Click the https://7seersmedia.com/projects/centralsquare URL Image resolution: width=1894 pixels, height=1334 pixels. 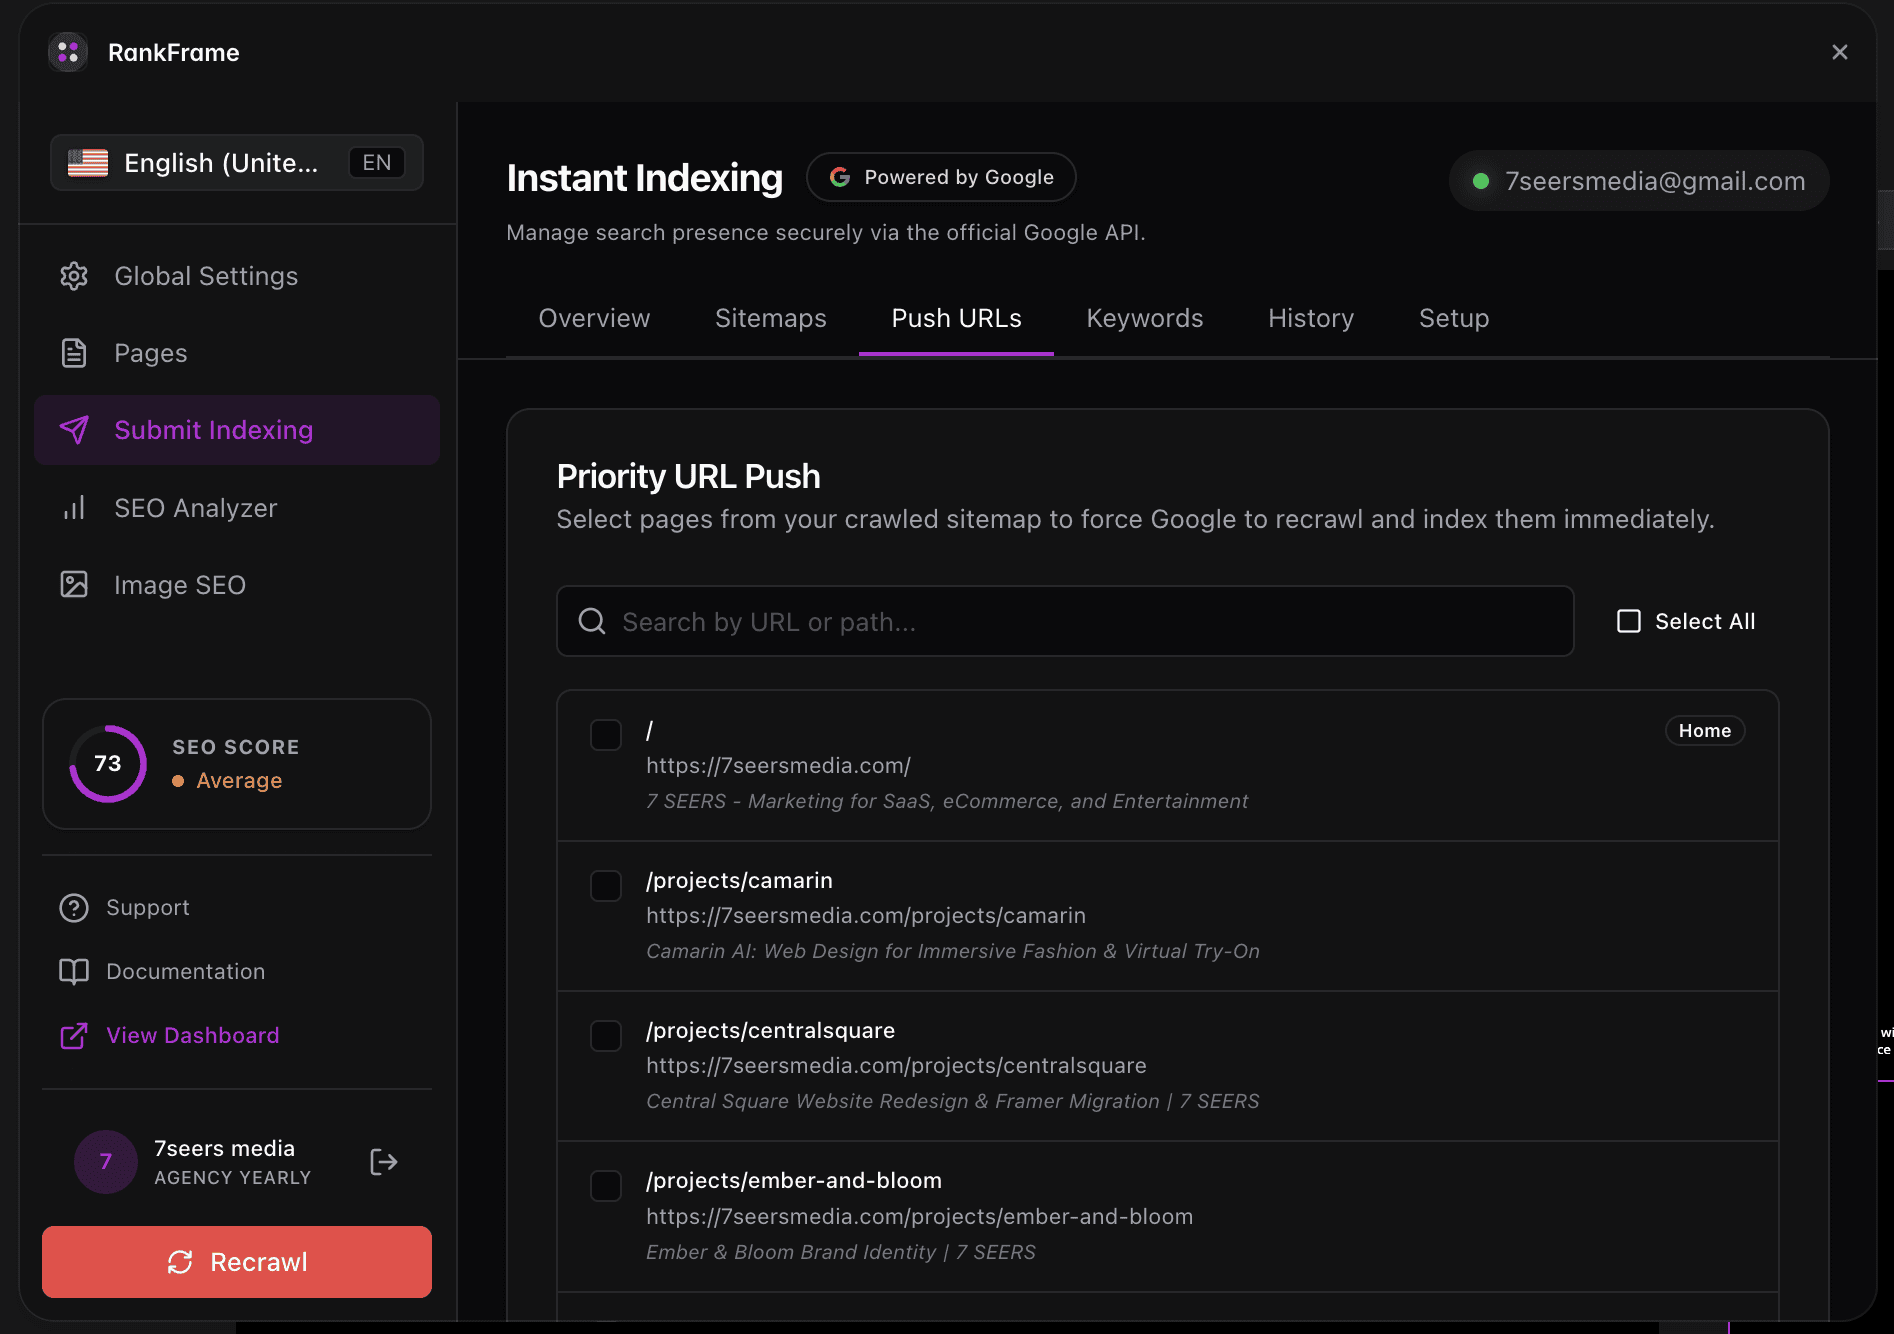896,1066
